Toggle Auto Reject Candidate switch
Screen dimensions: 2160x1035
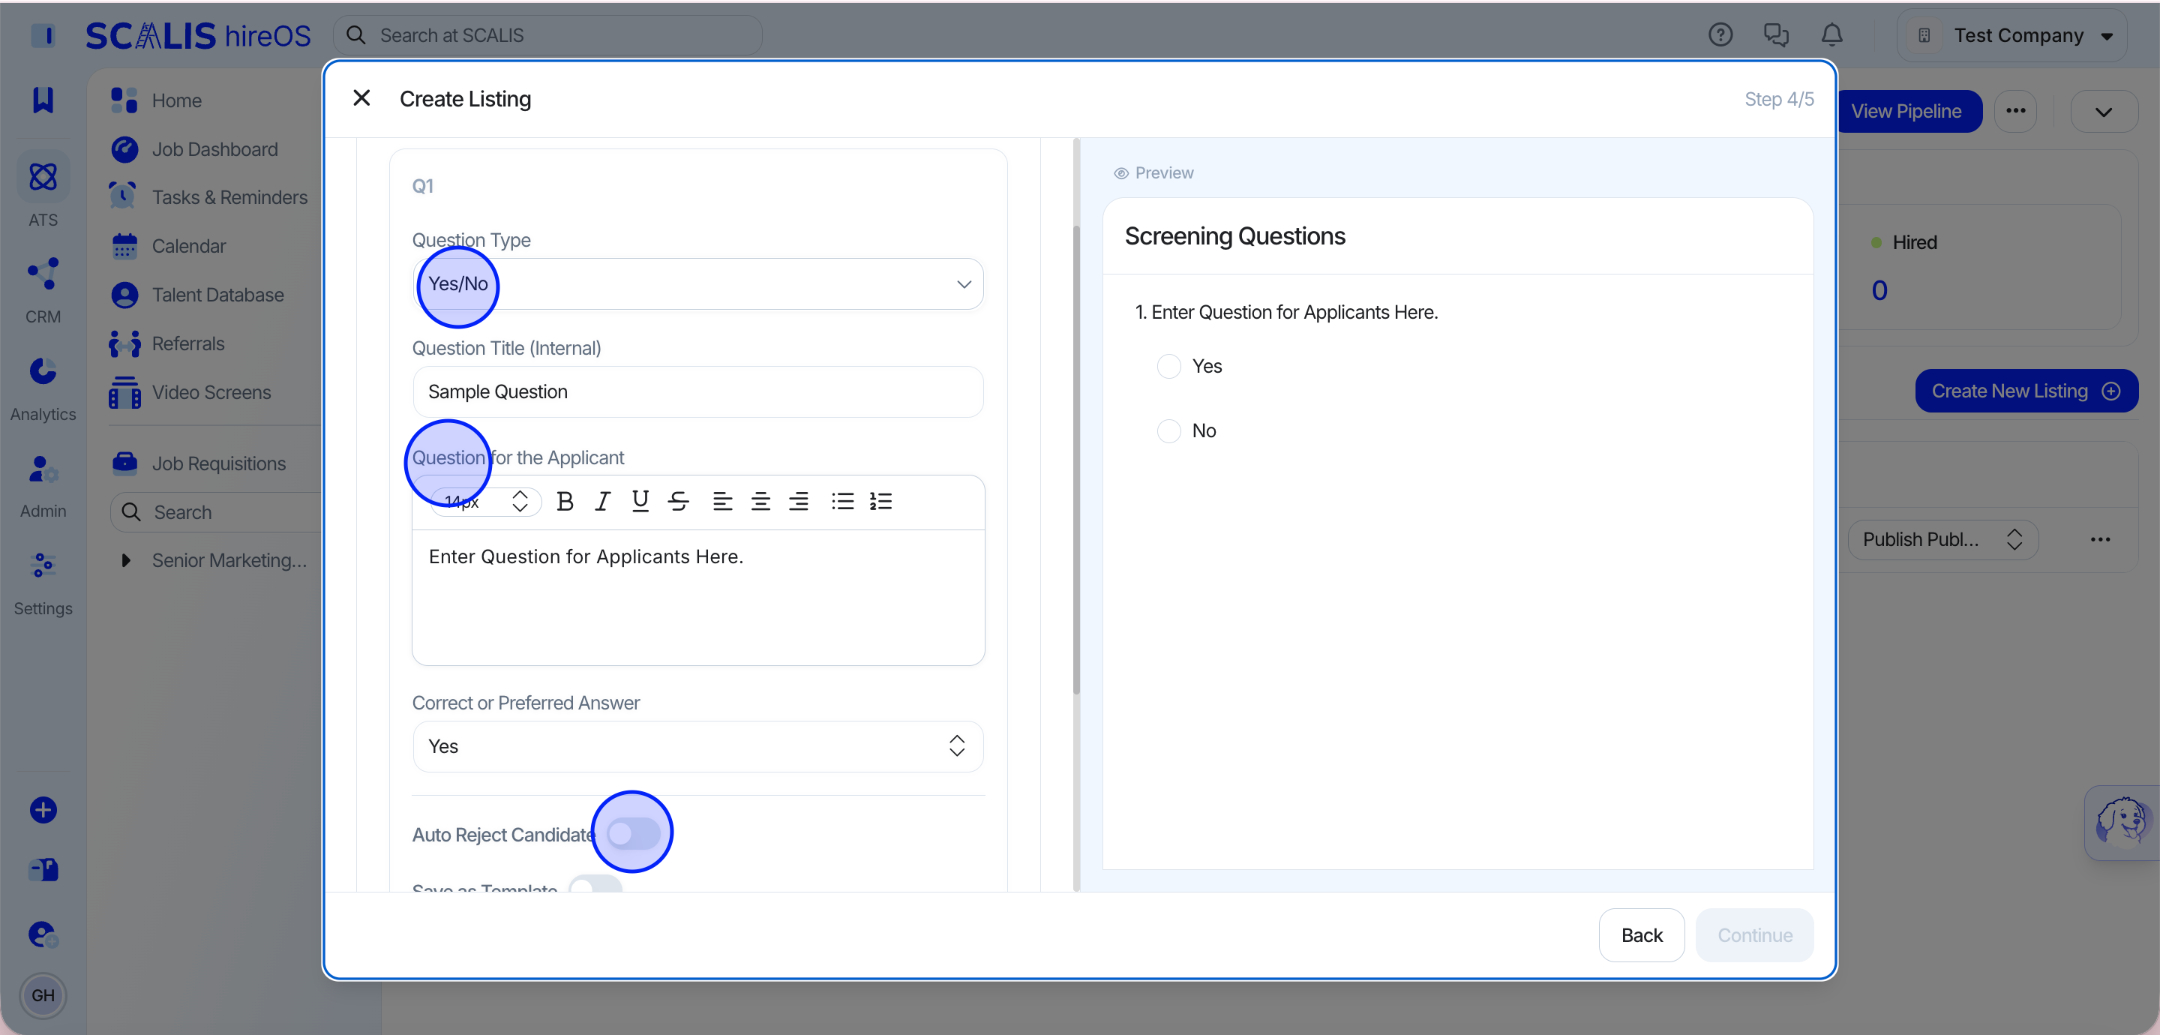tap(633, 834)
